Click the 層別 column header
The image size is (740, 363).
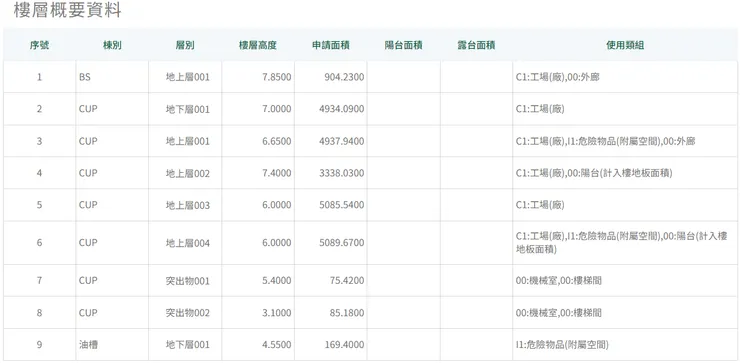pyautogui.click(x=185, y=45)
